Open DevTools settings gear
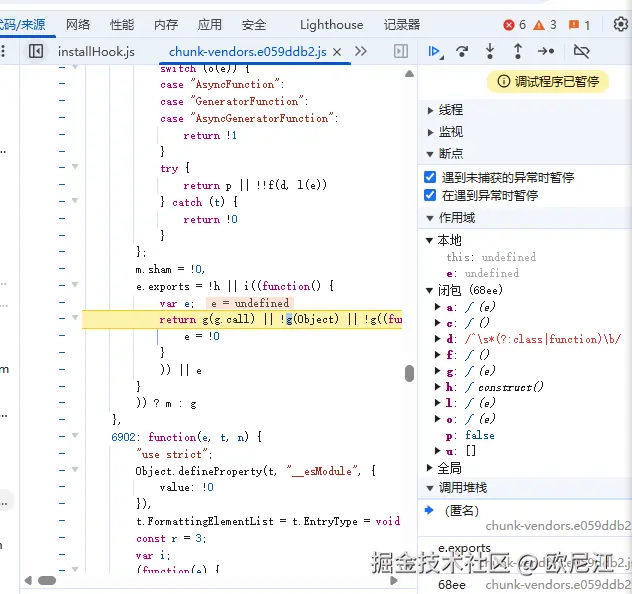The image size is (632, 594). coord(621,25)
